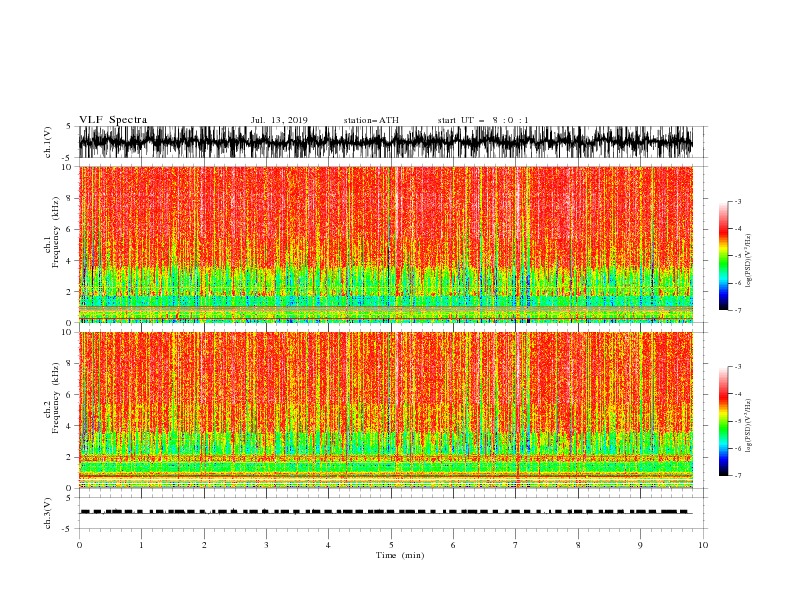Click the "8" kHz tick of ch.1 spectrogram
Screen dimensions: 792x612
tap(69, 198)
